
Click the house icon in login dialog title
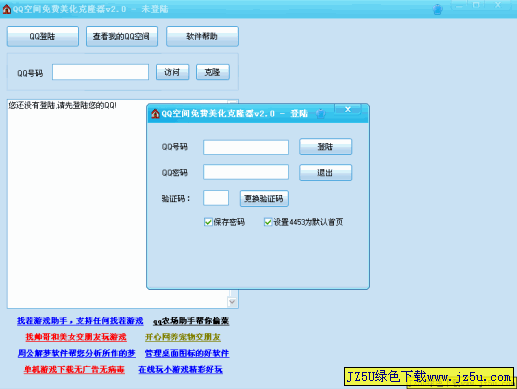(155, 114)
